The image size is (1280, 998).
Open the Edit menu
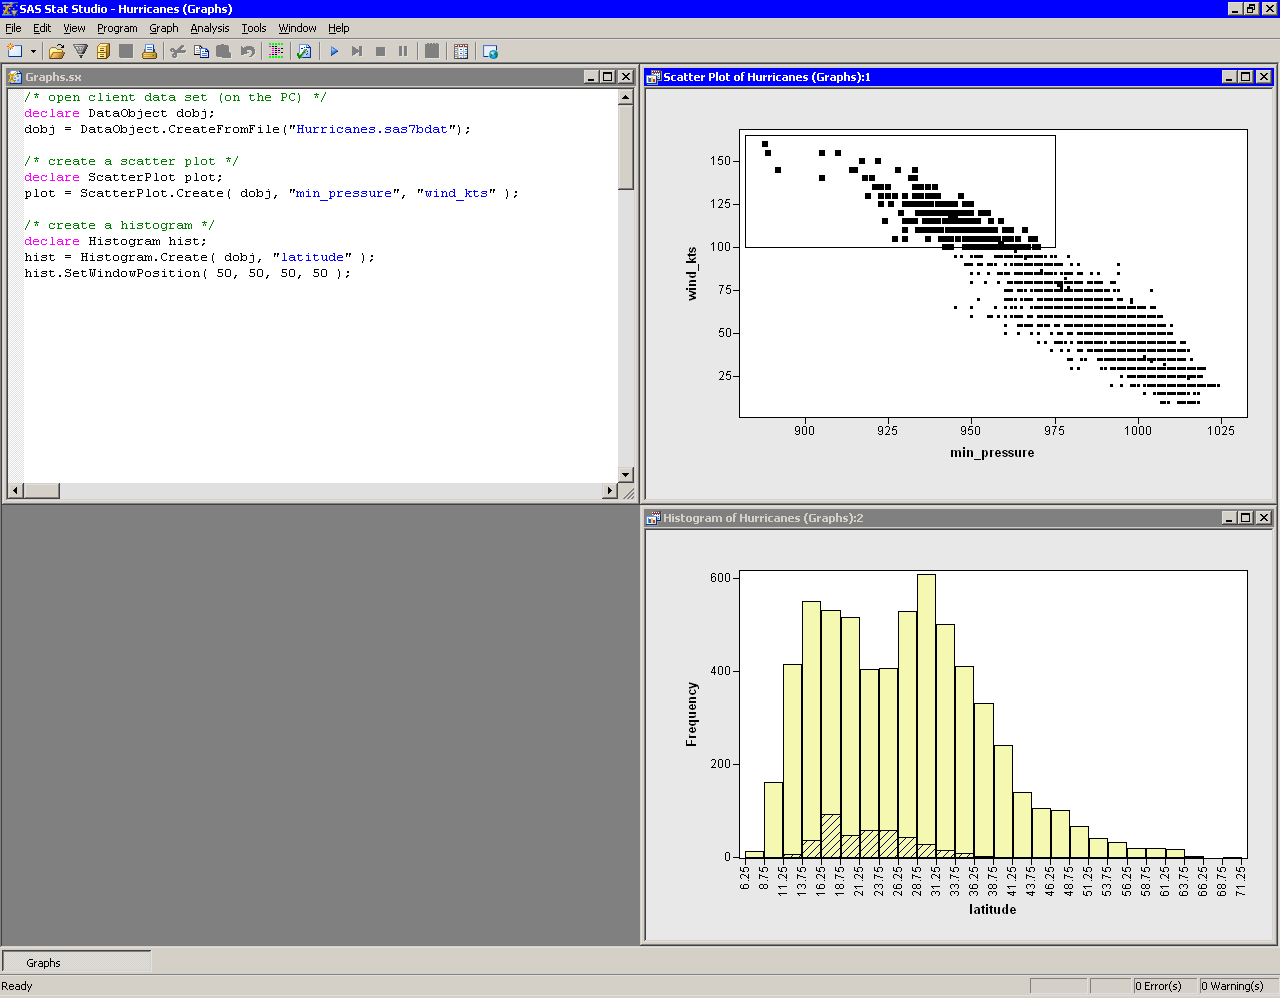[42, 28]
